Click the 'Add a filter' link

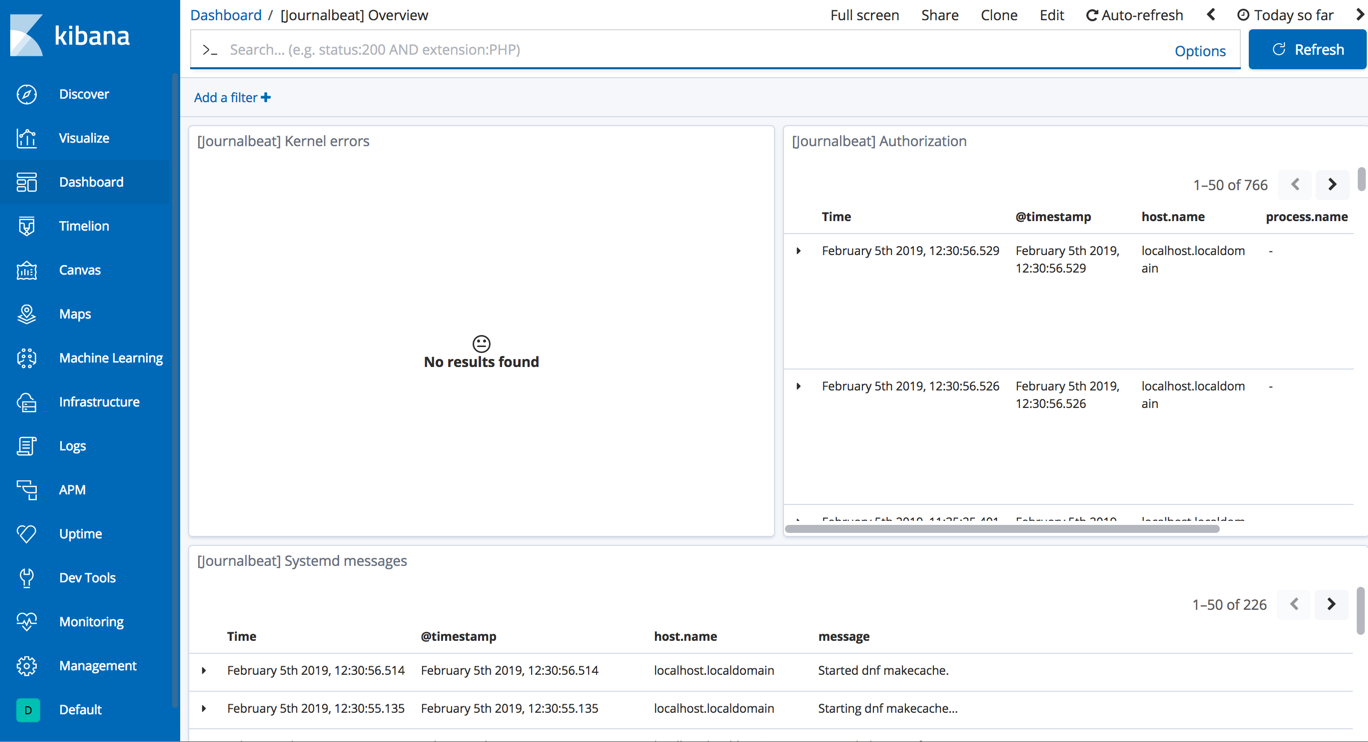232,97
